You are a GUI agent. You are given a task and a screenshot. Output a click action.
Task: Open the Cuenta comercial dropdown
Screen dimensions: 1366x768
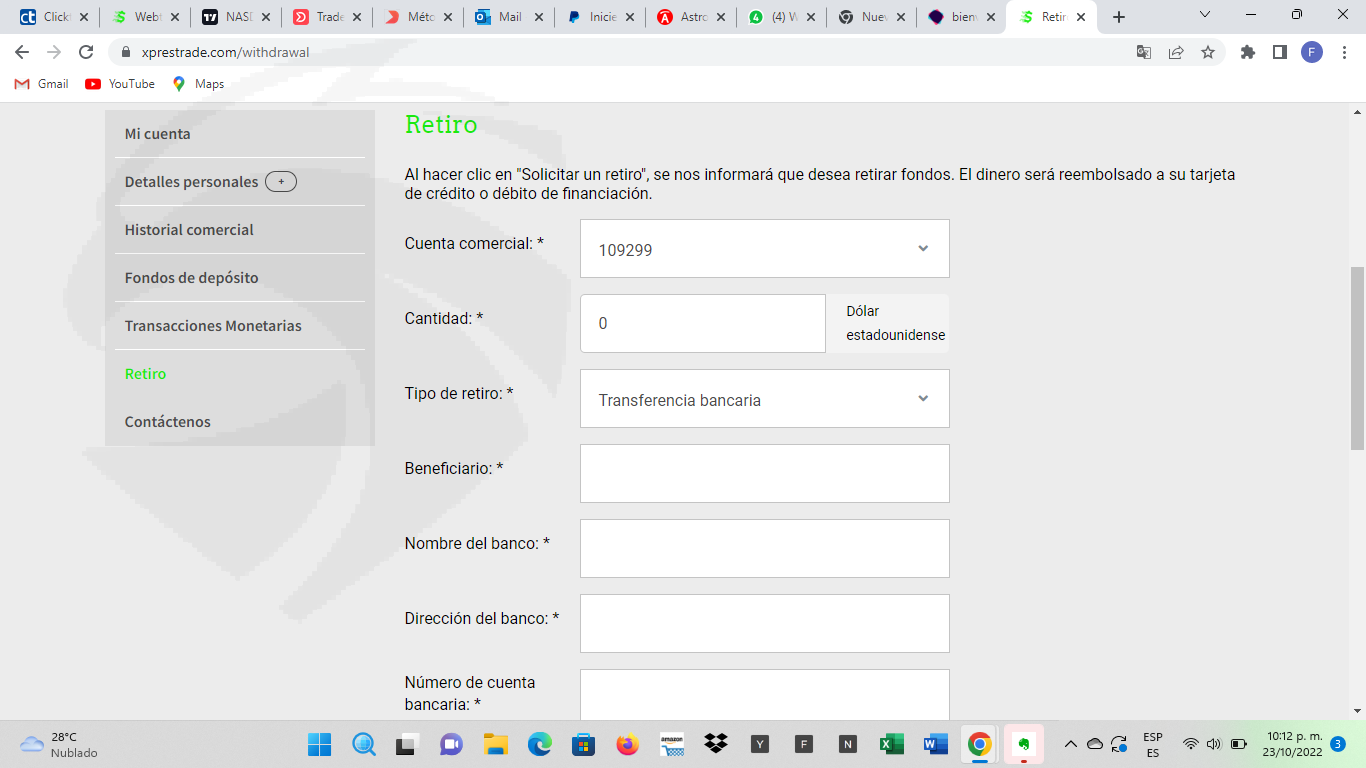coord(764,249)
